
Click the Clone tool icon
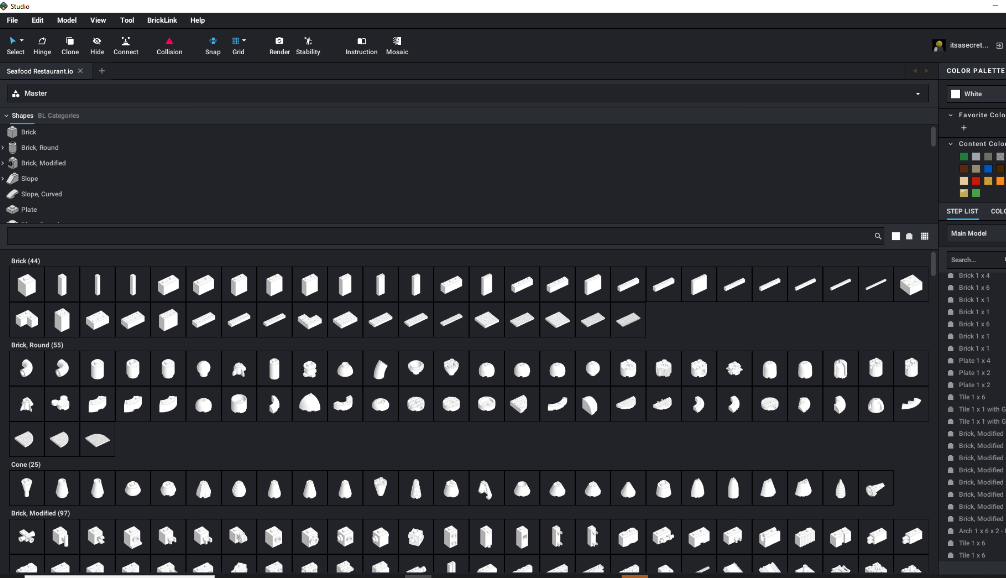[70, 45]
